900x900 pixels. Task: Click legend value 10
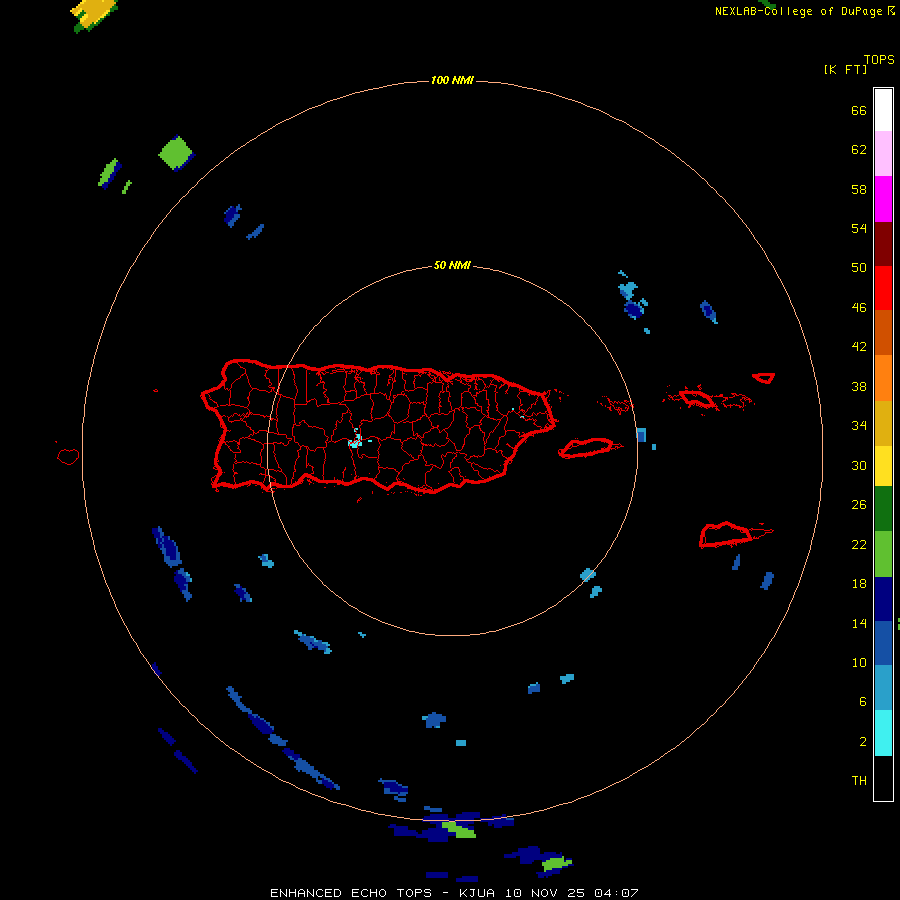(859, 662)
